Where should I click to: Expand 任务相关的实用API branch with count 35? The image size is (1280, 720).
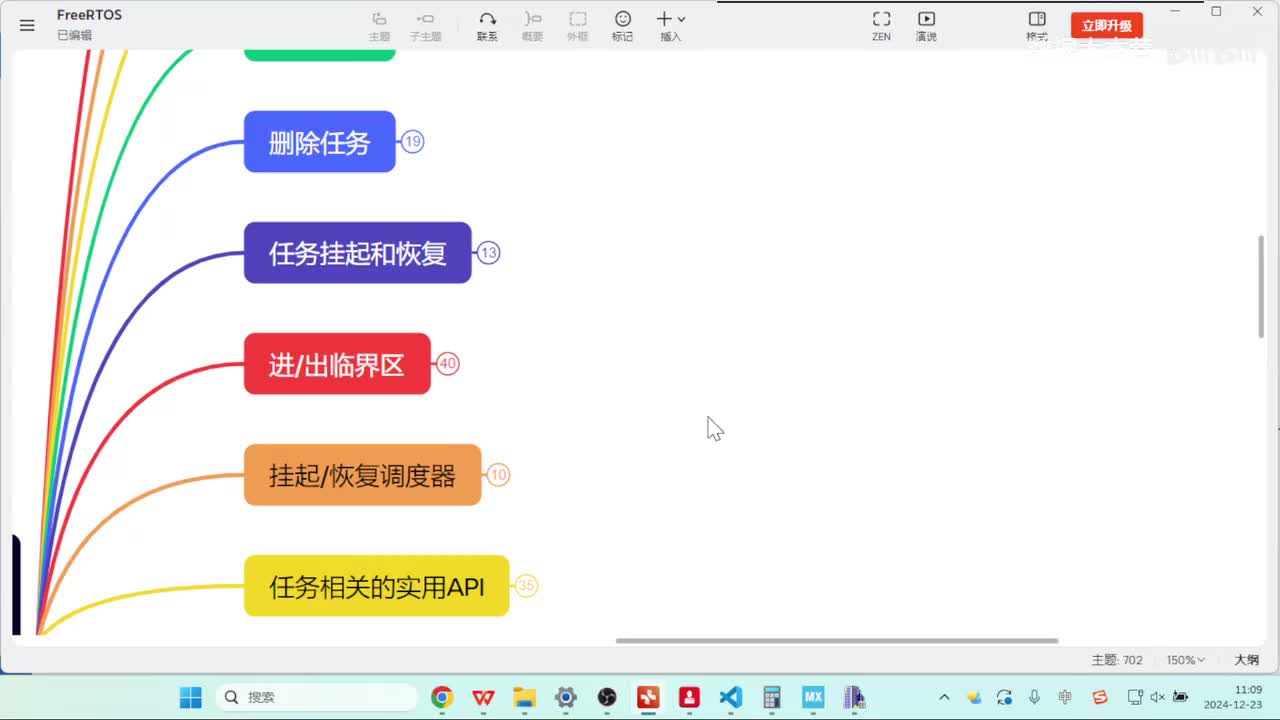pyautogui.click(x=526, y=586)
